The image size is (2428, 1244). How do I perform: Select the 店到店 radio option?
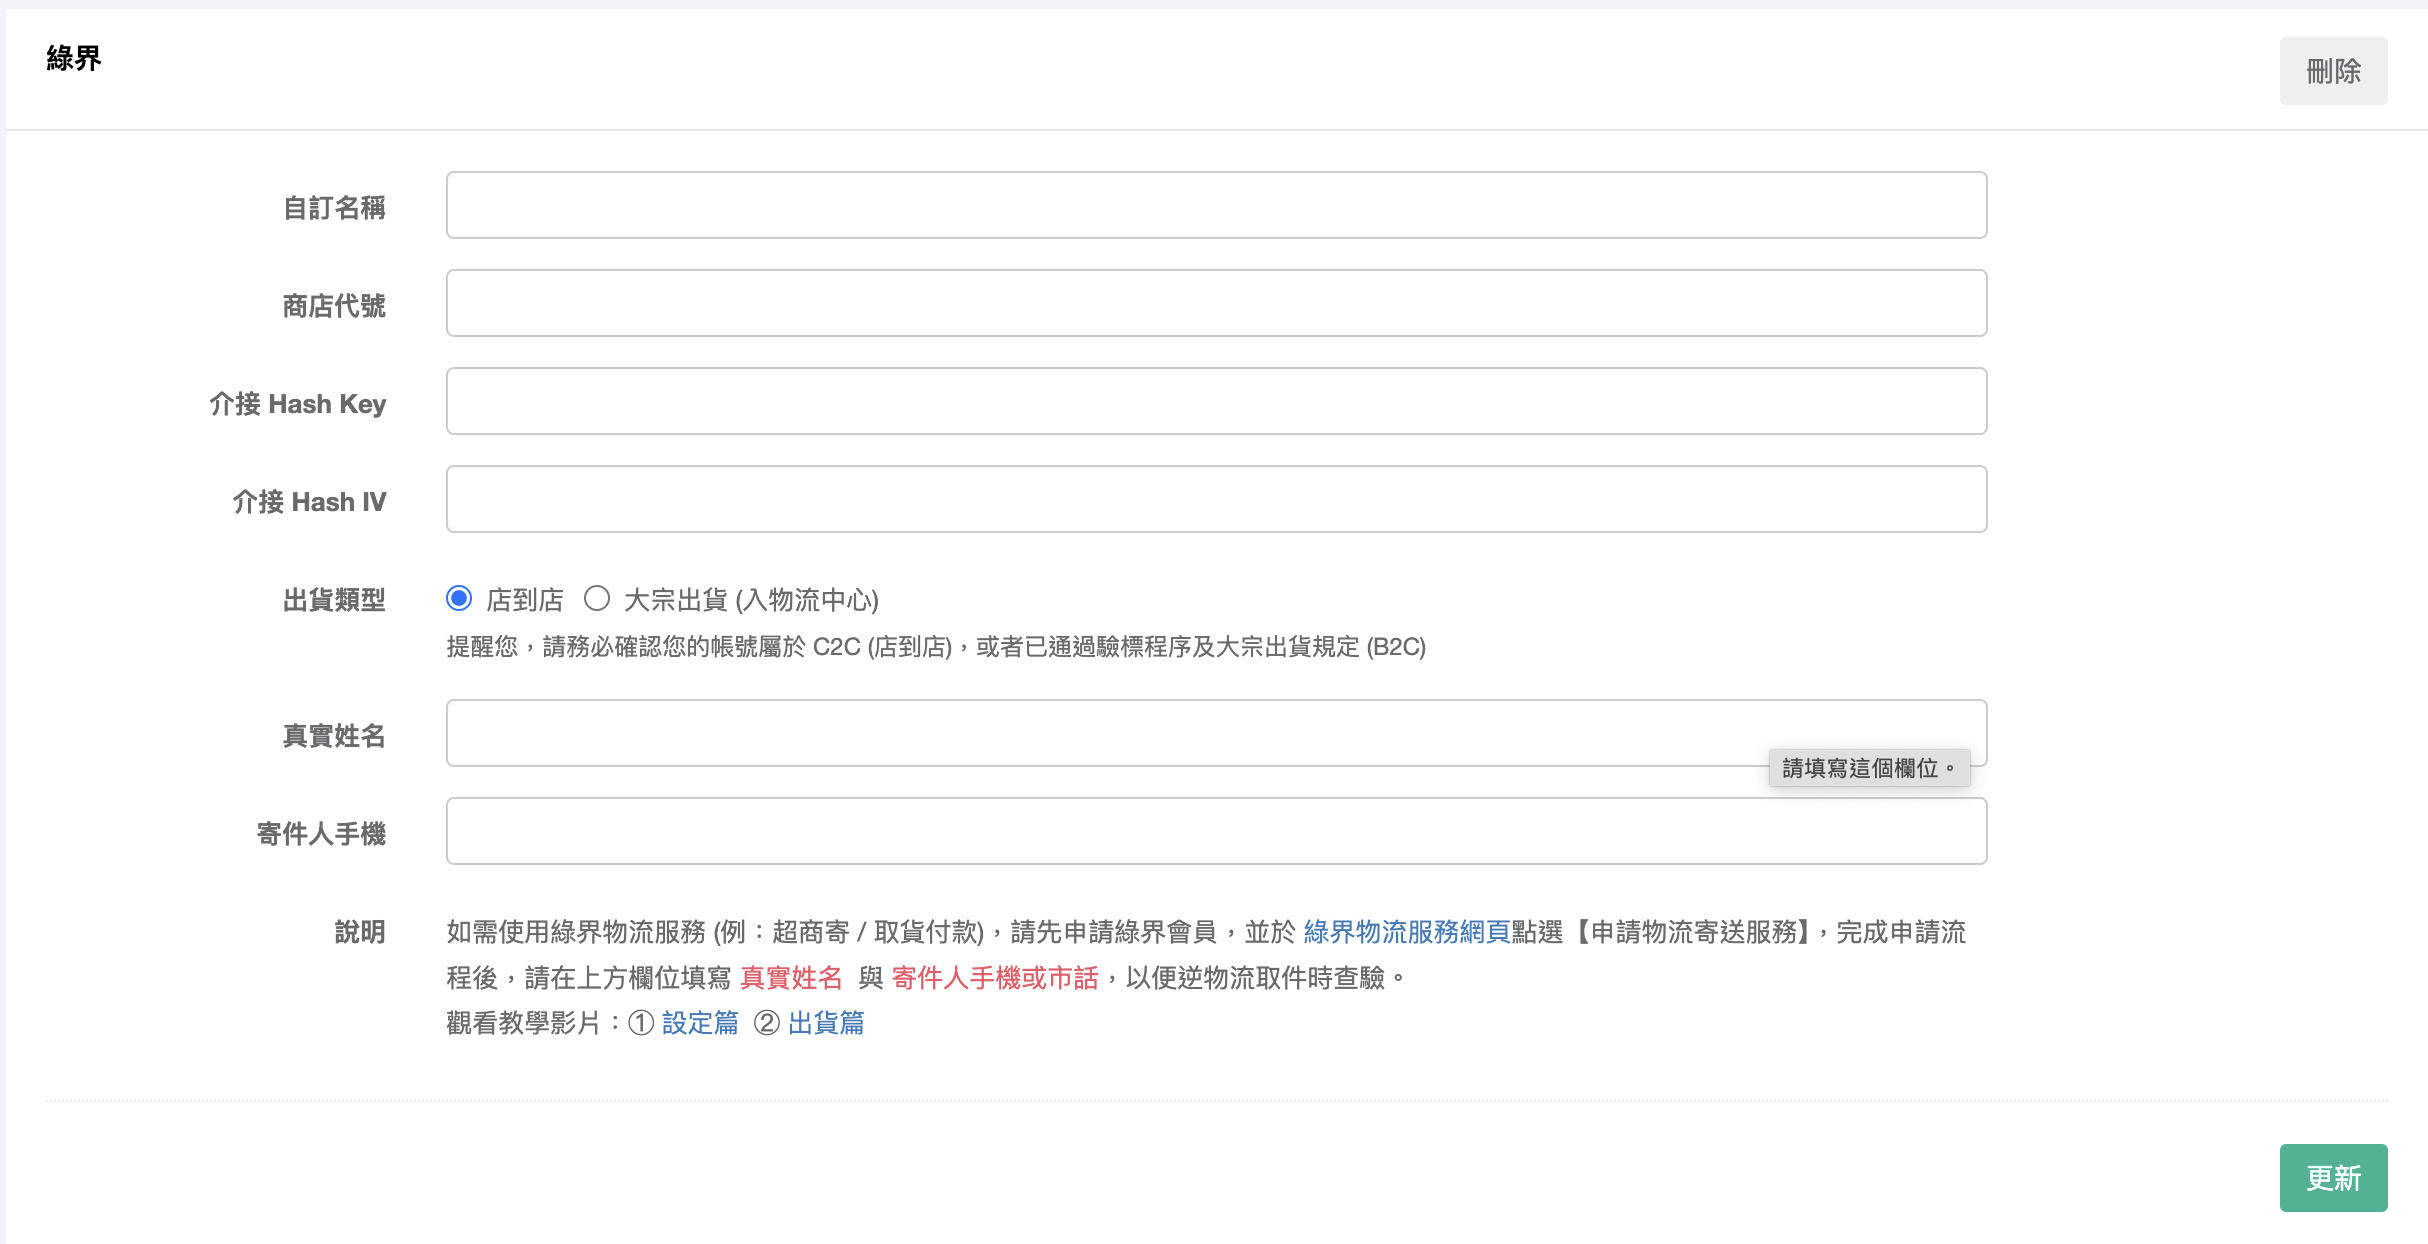click(459, 598)
